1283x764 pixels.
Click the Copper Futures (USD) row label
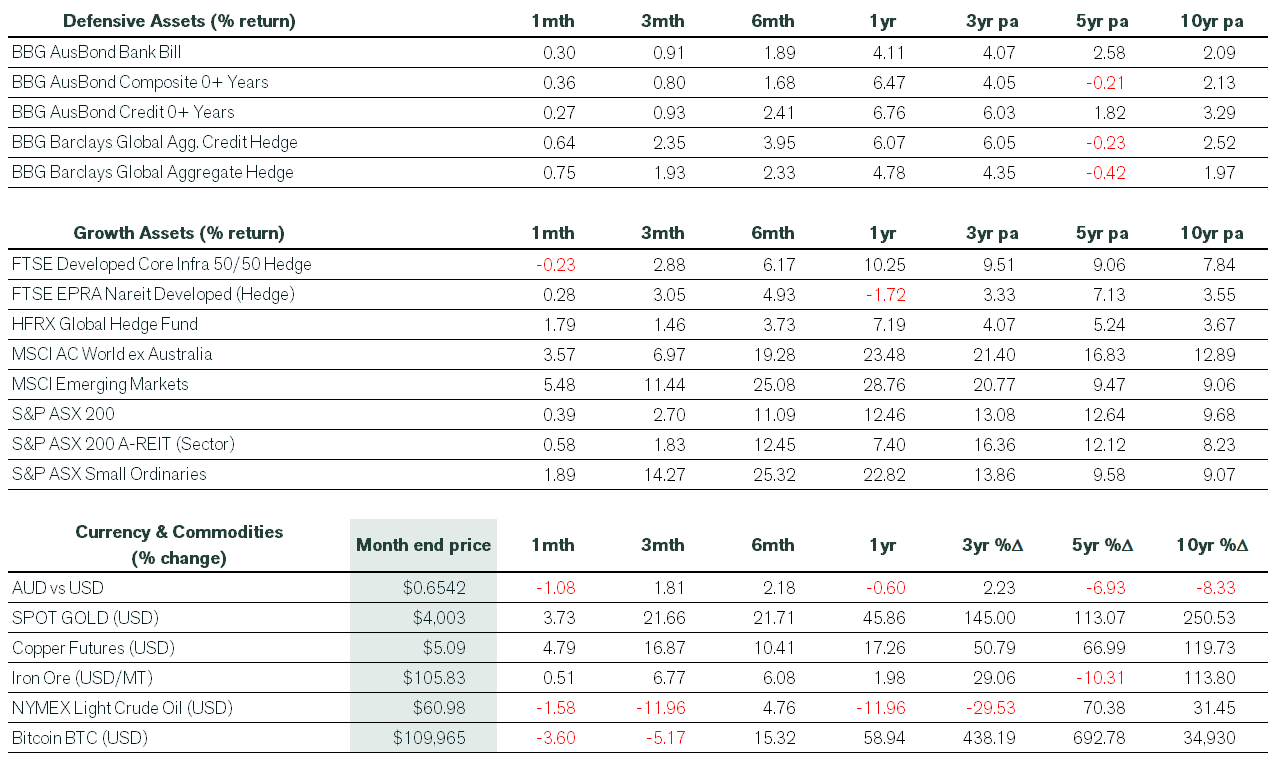[93, 648]
